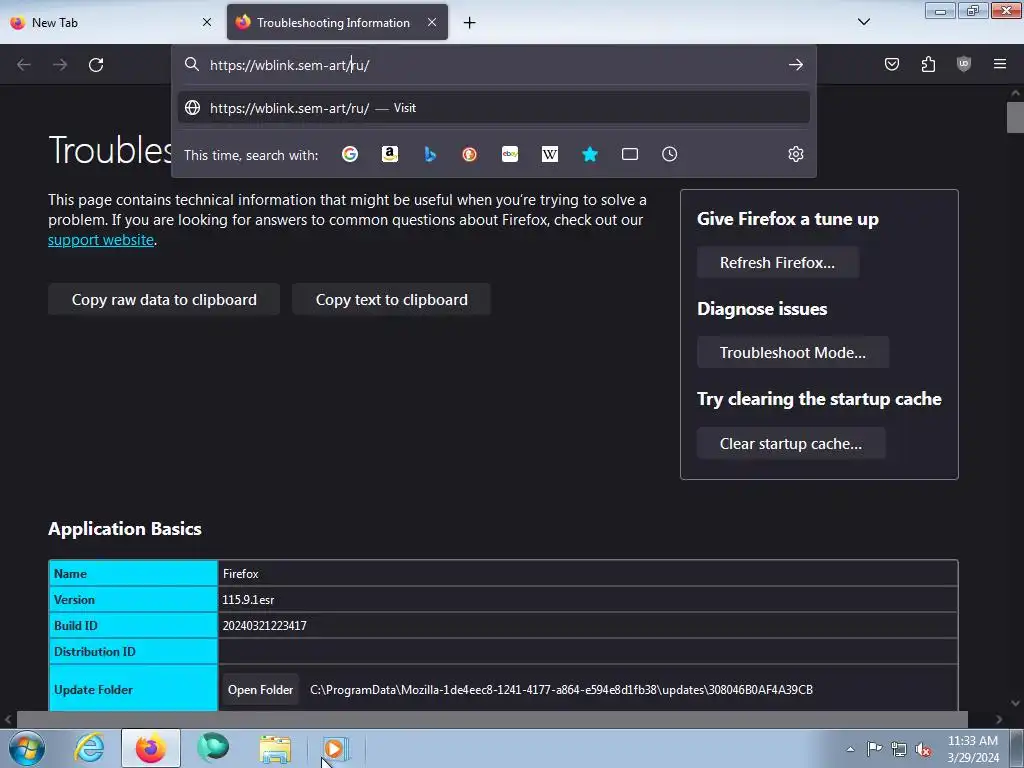Search bookmarks using the star icon

tap(590, 154)
